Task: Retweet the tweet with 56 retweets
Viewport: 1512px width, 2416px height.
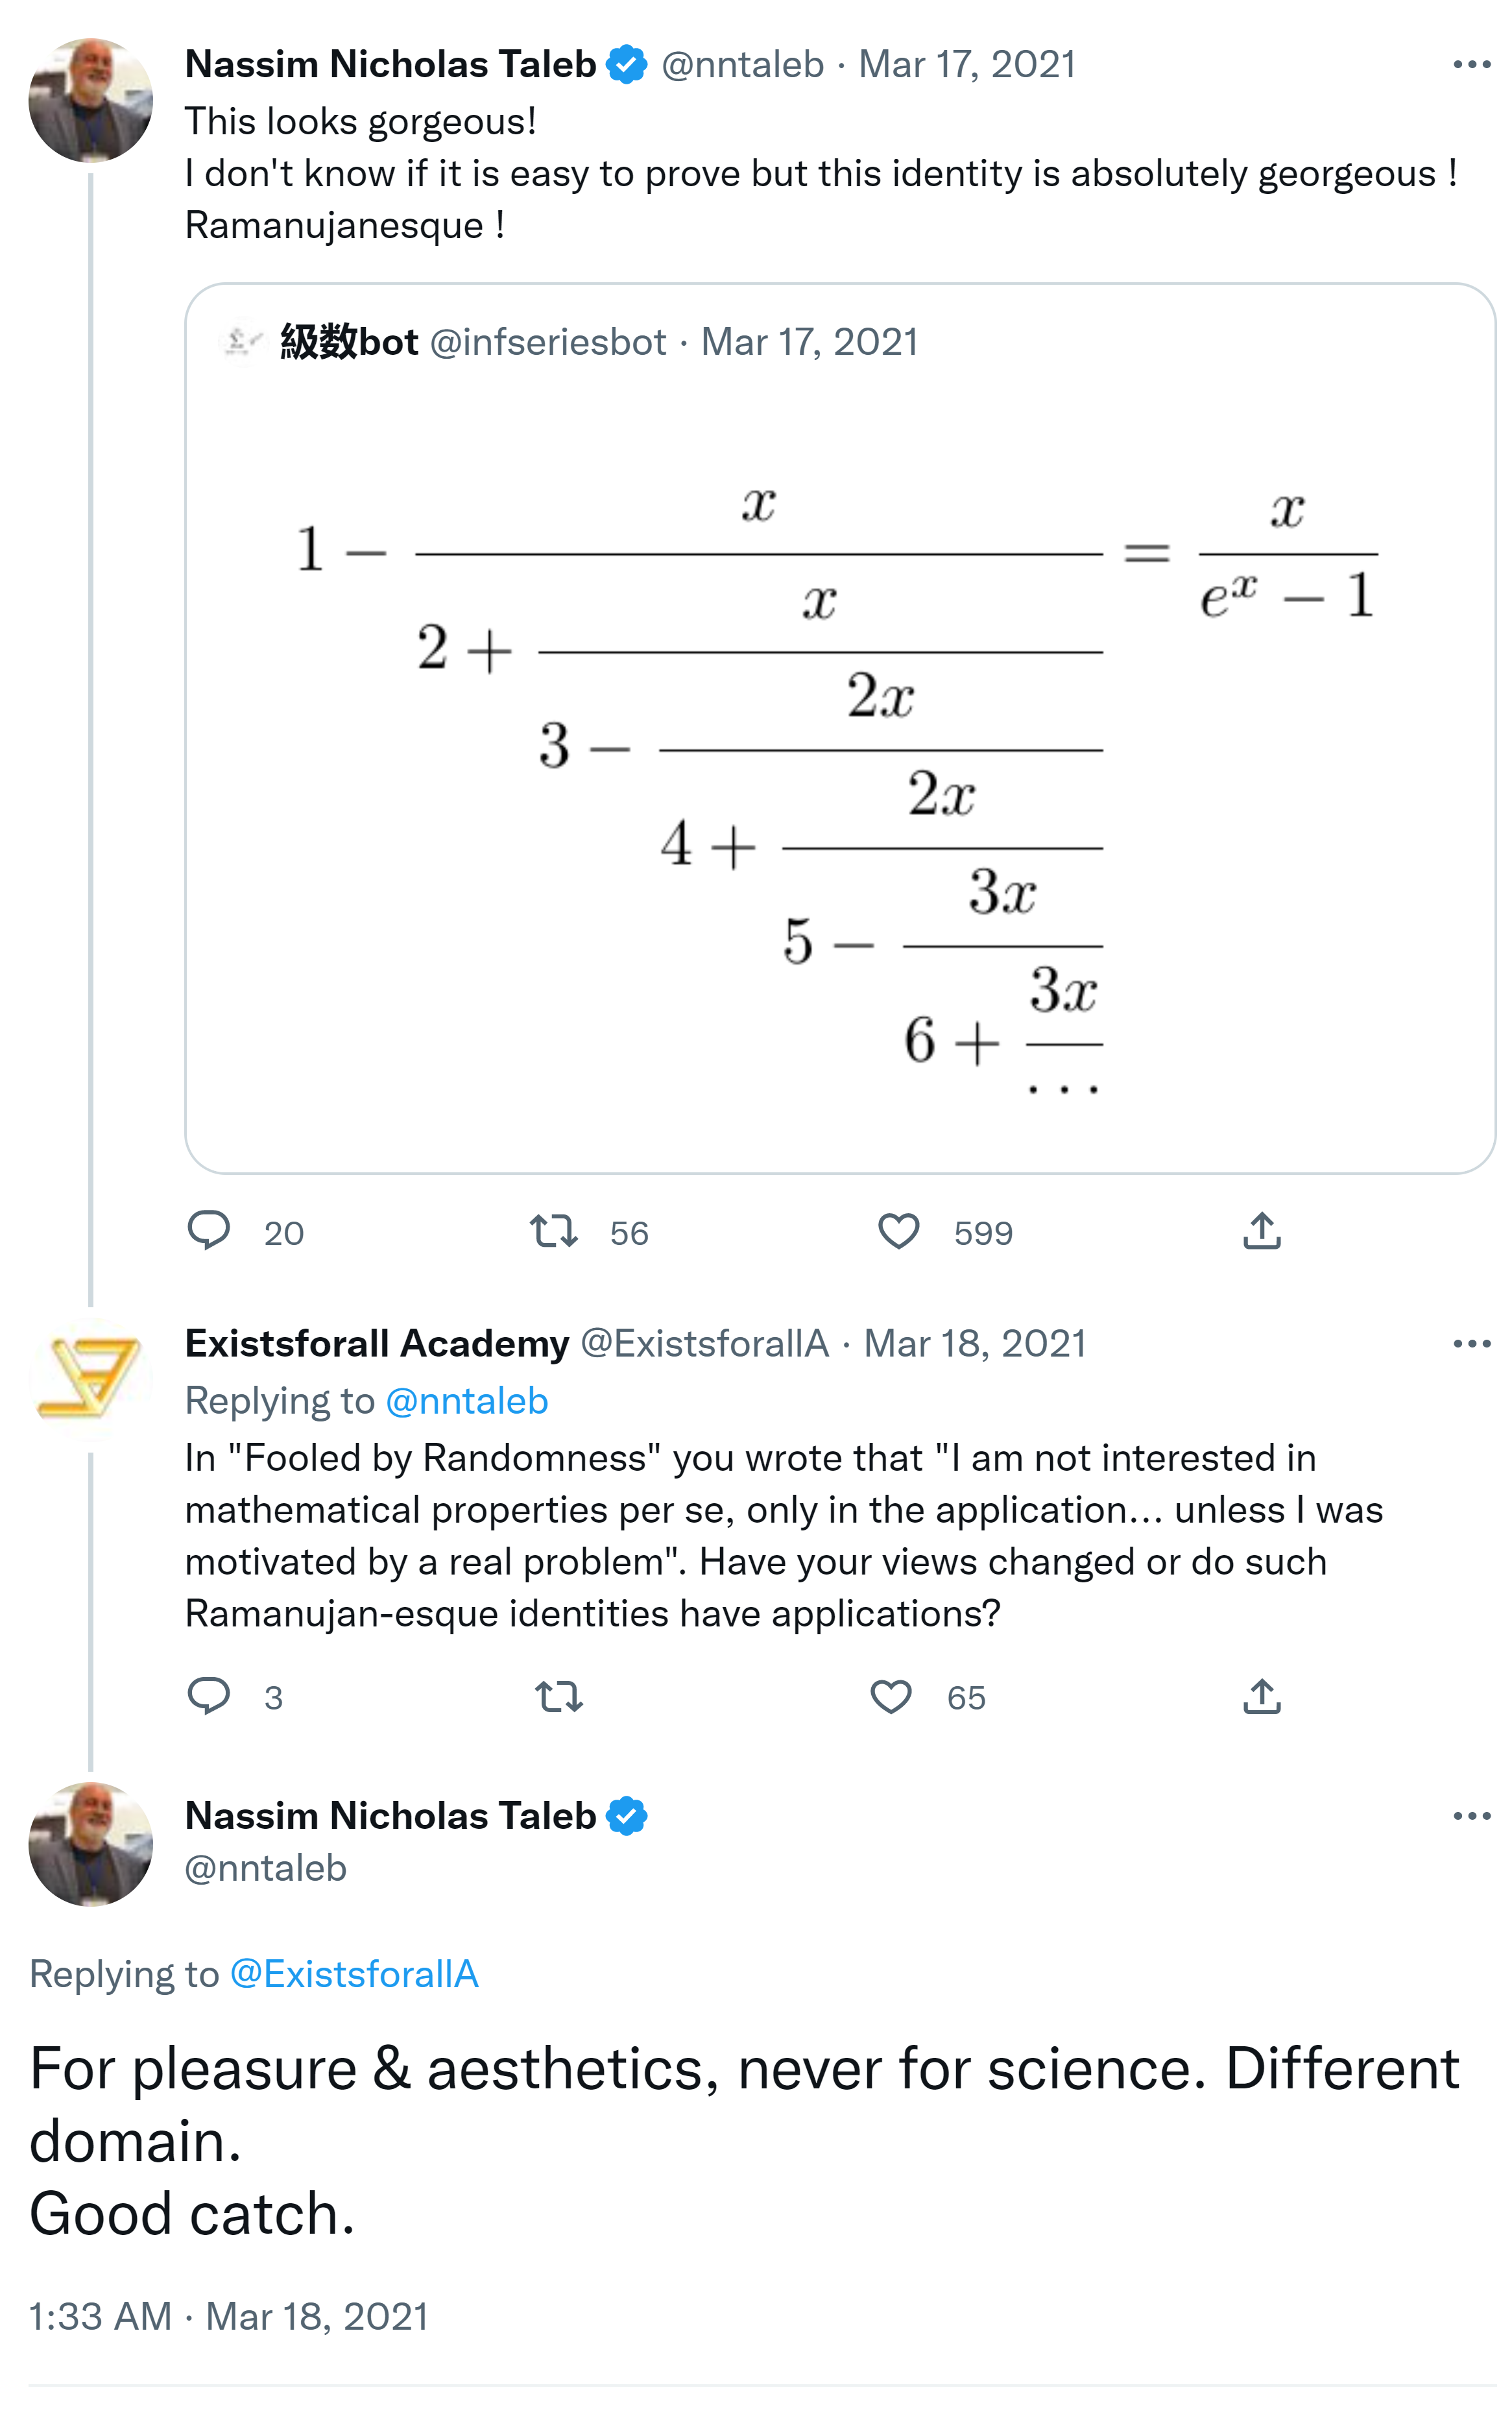Action: coord(554,1230)
